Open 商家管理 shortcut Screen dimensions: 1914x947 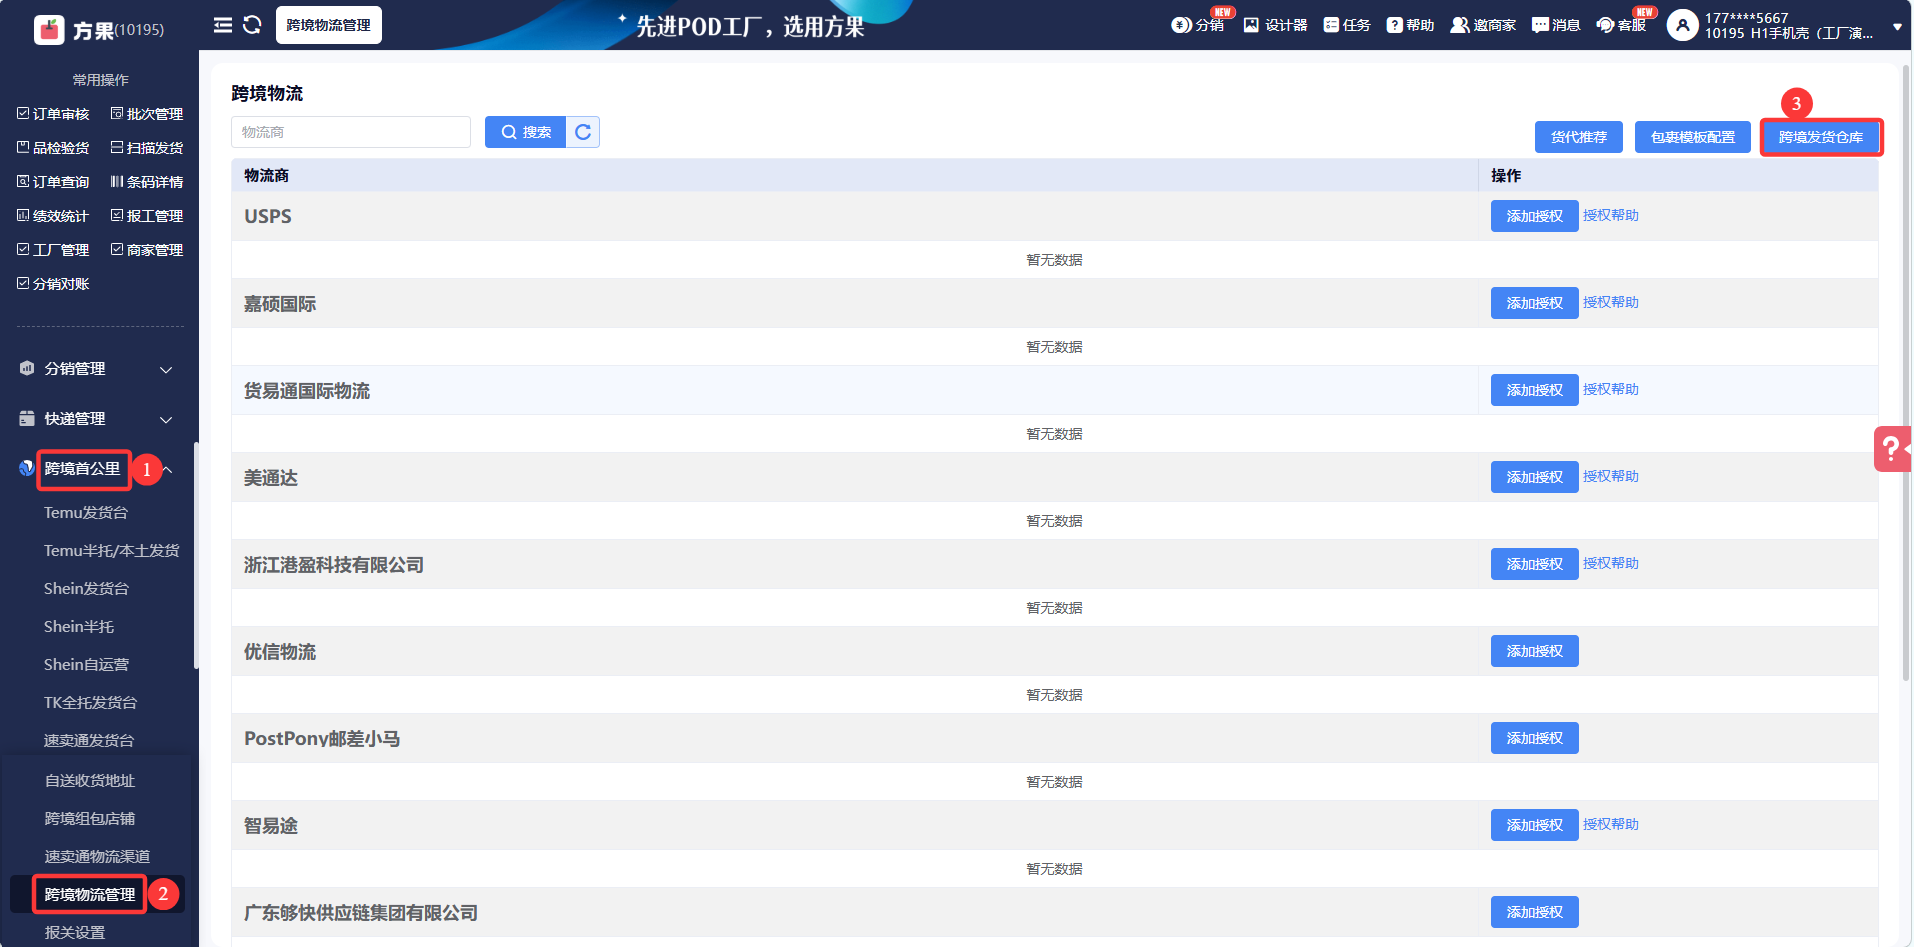point(147,250)
